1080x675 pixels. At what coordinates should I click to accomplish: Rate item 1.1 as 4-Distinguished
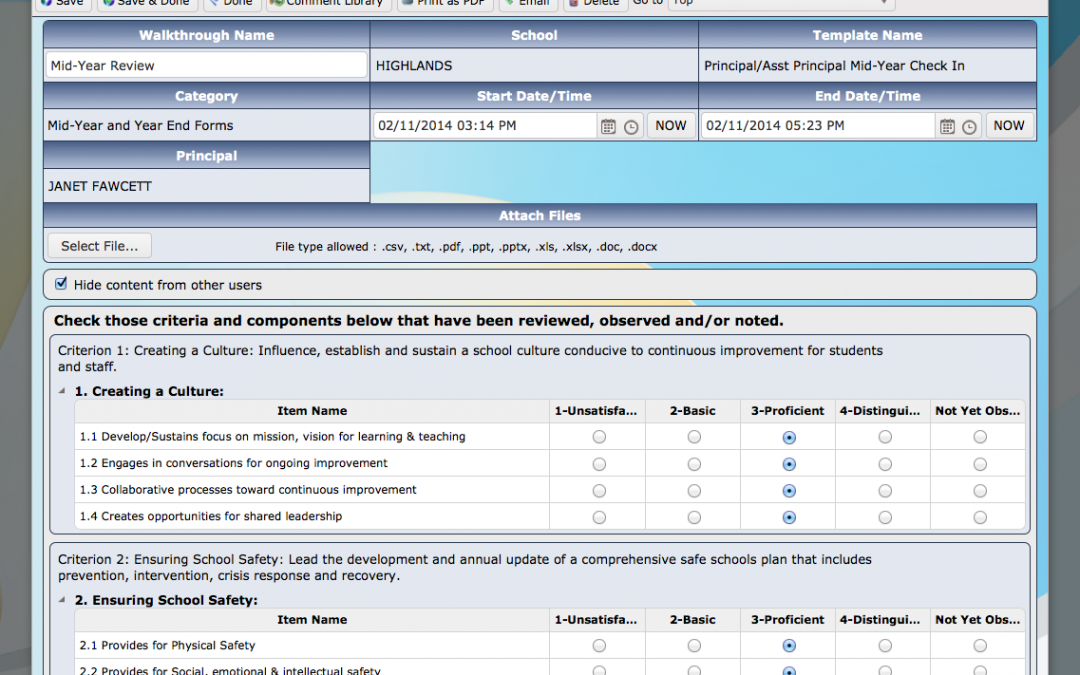click(x=885, y=437)
